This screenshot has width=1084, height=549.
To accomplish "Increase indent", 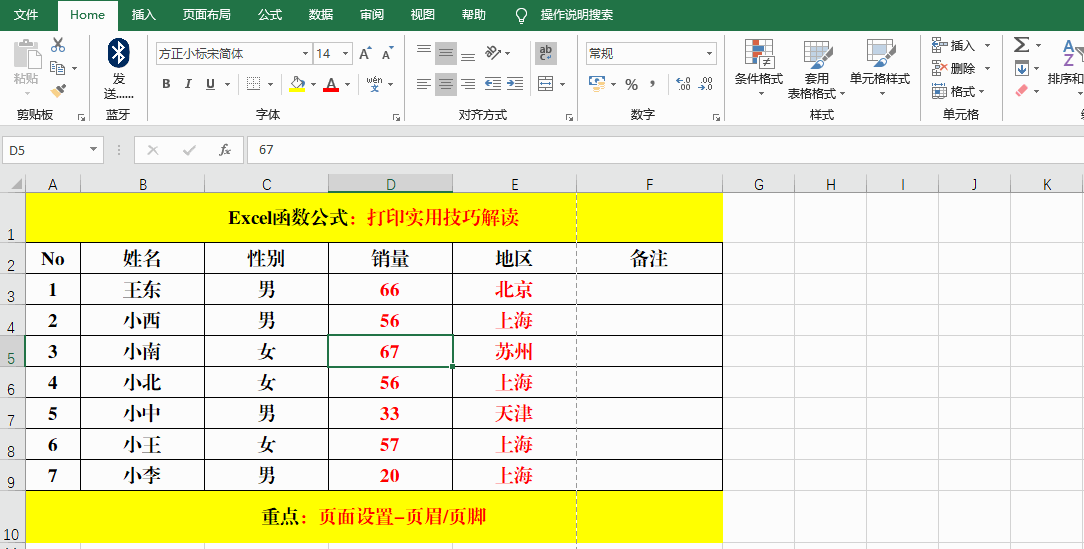I will [515, 84].
